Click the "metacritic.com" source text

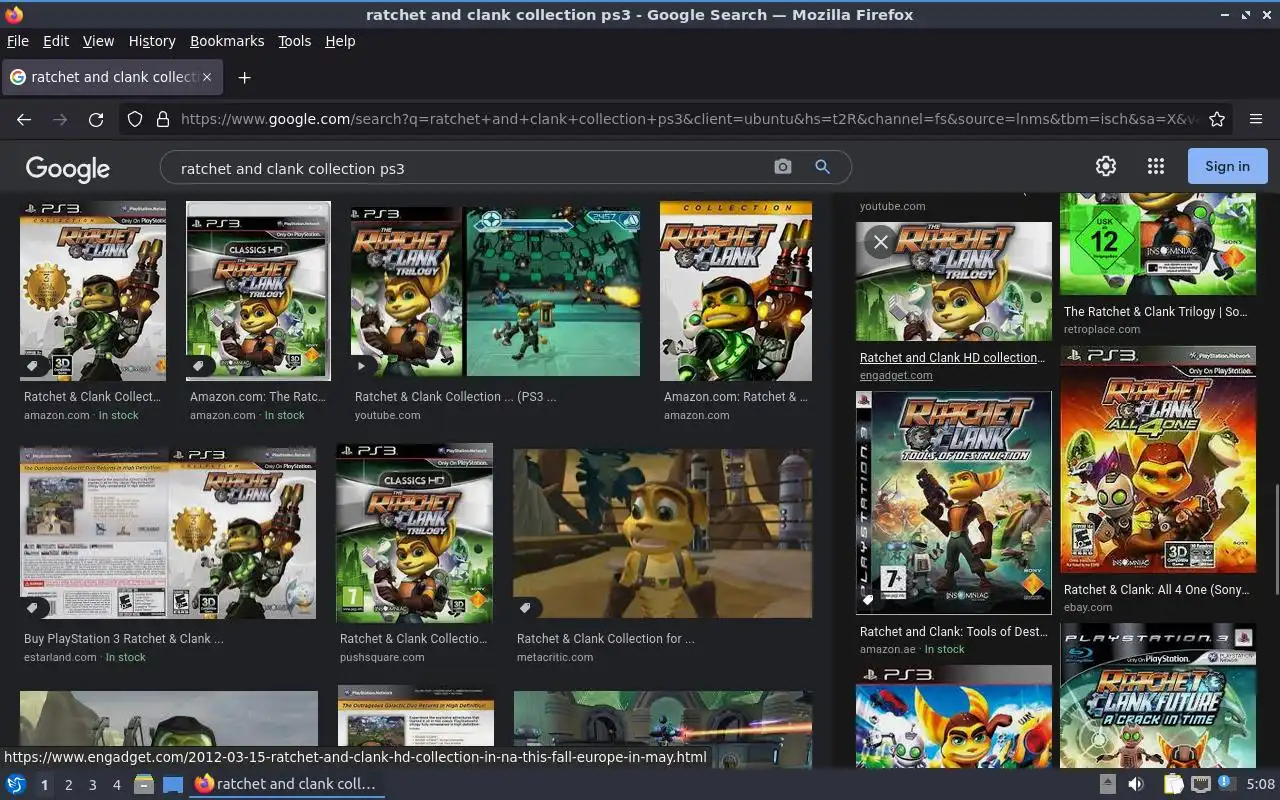pyautogui.click(x=555, y=657)
